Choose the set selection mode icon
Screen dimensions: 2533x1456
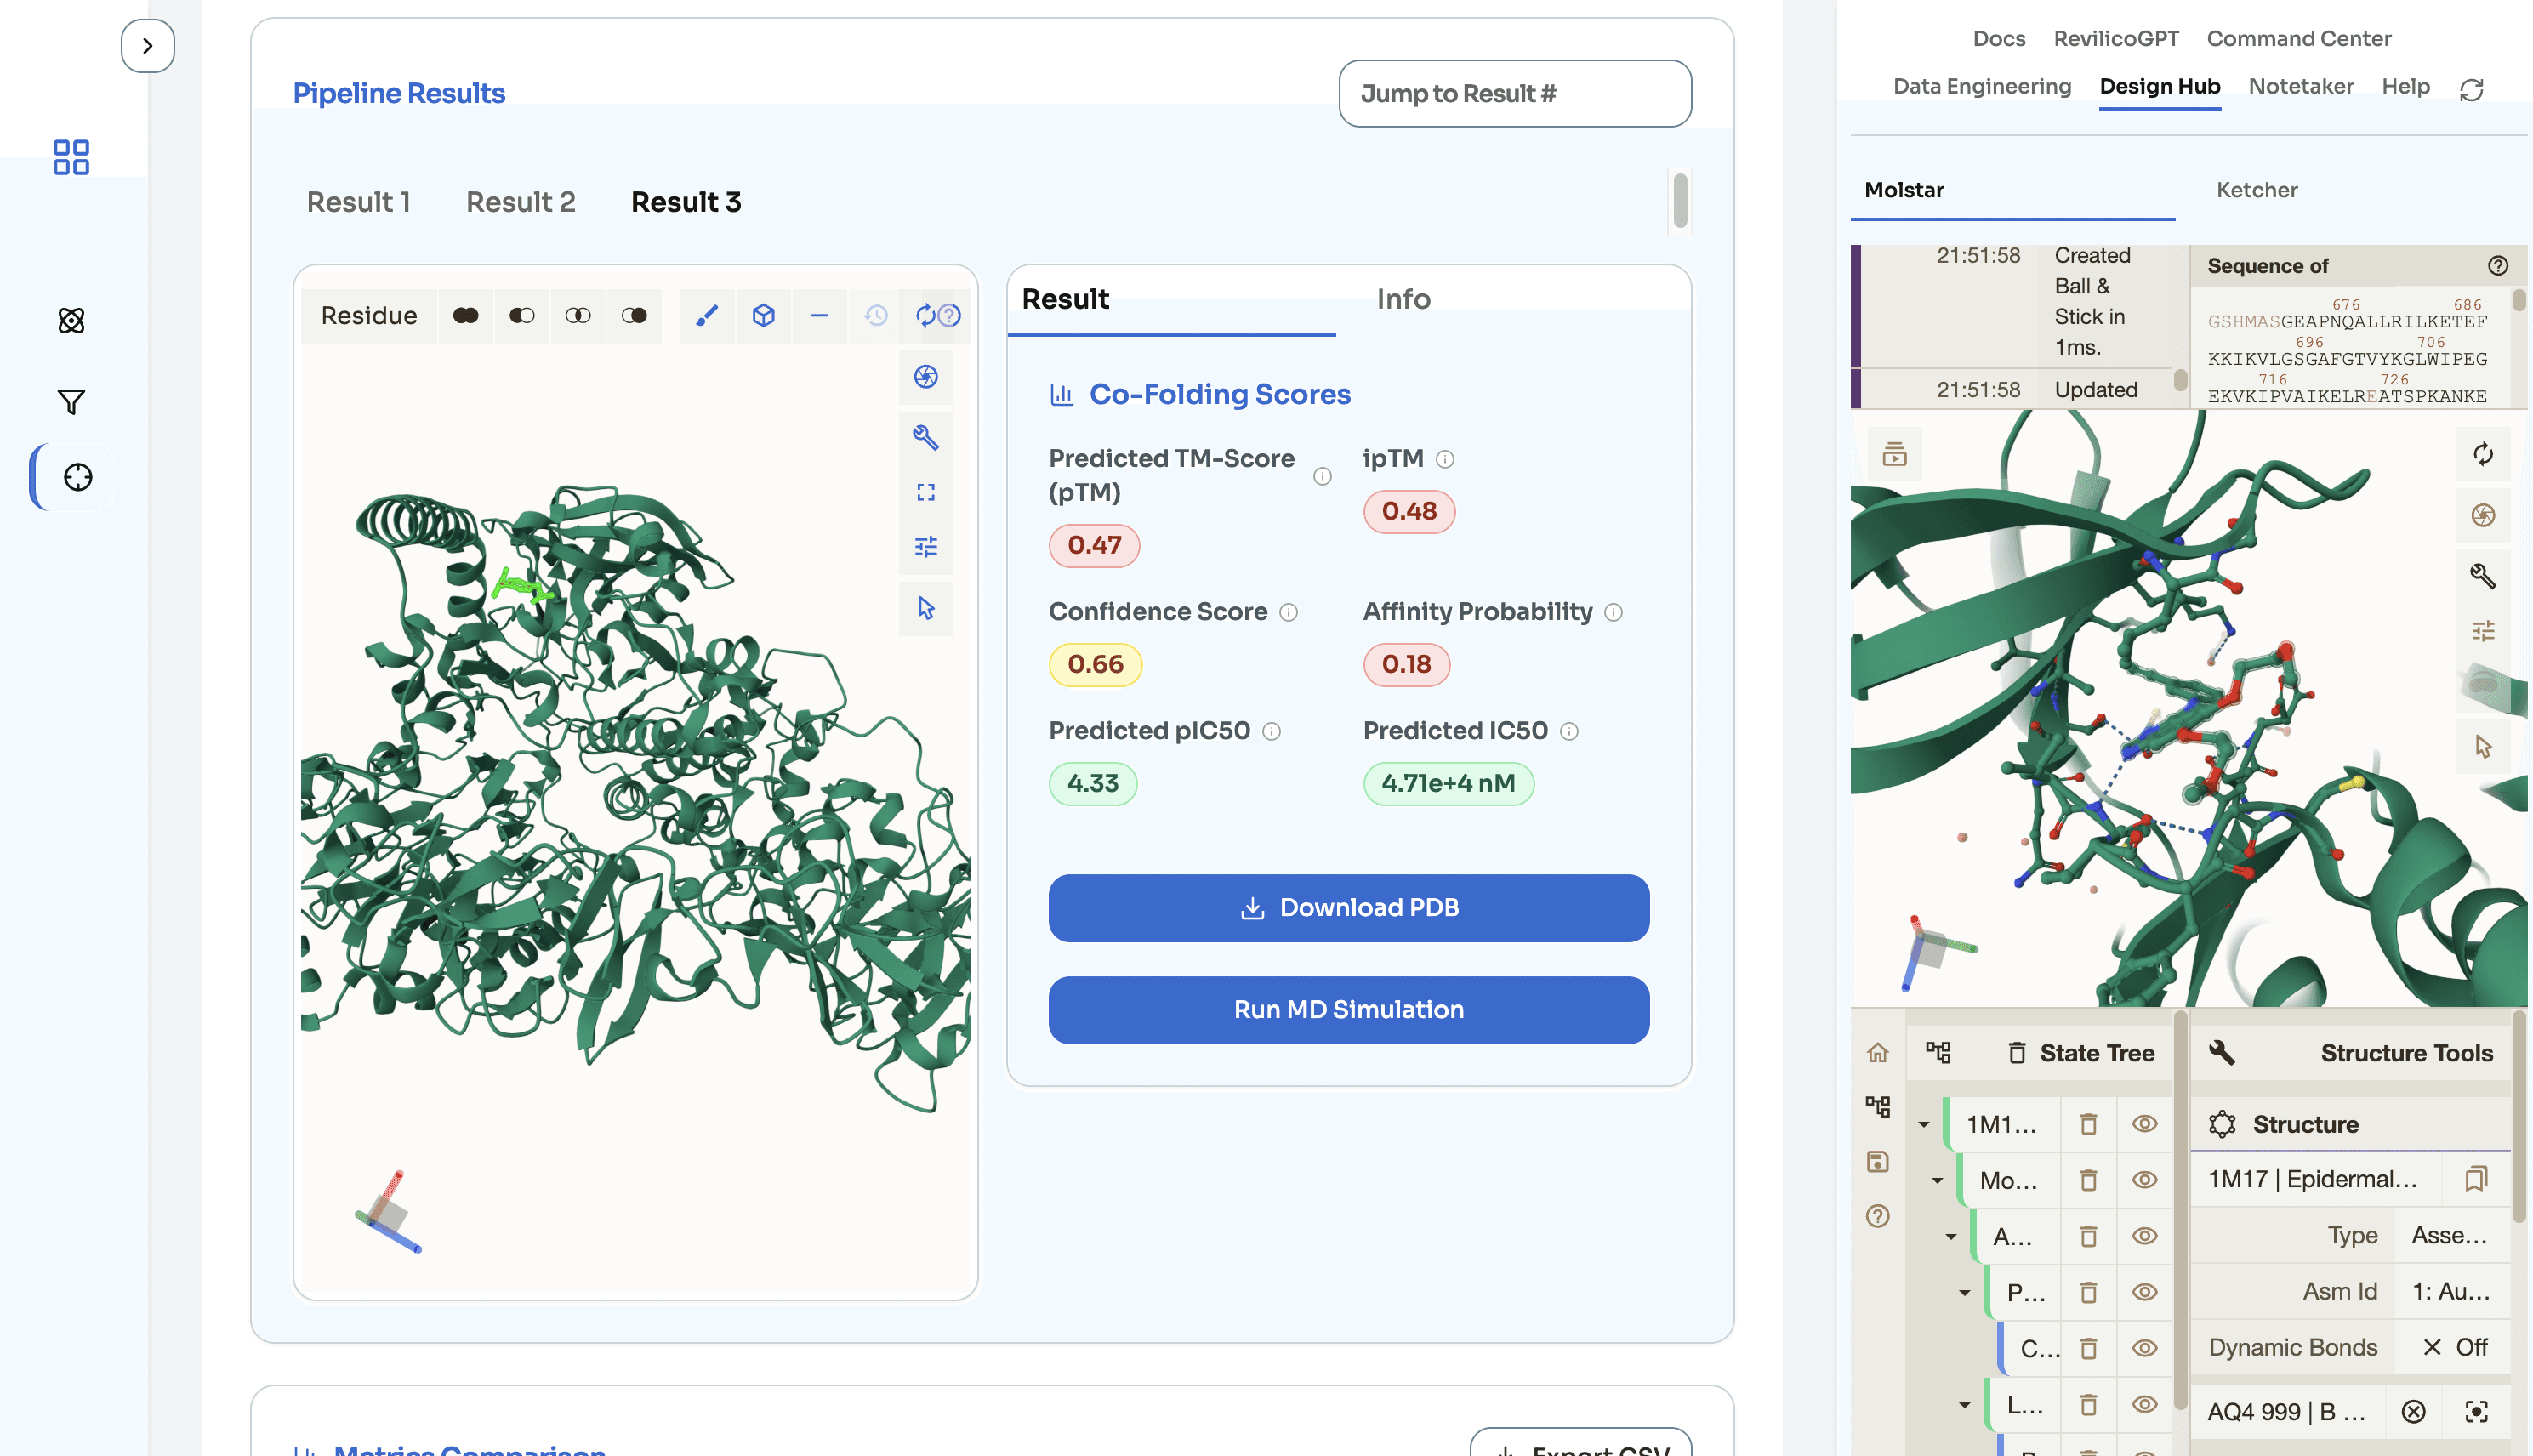(x=634, y=316)
